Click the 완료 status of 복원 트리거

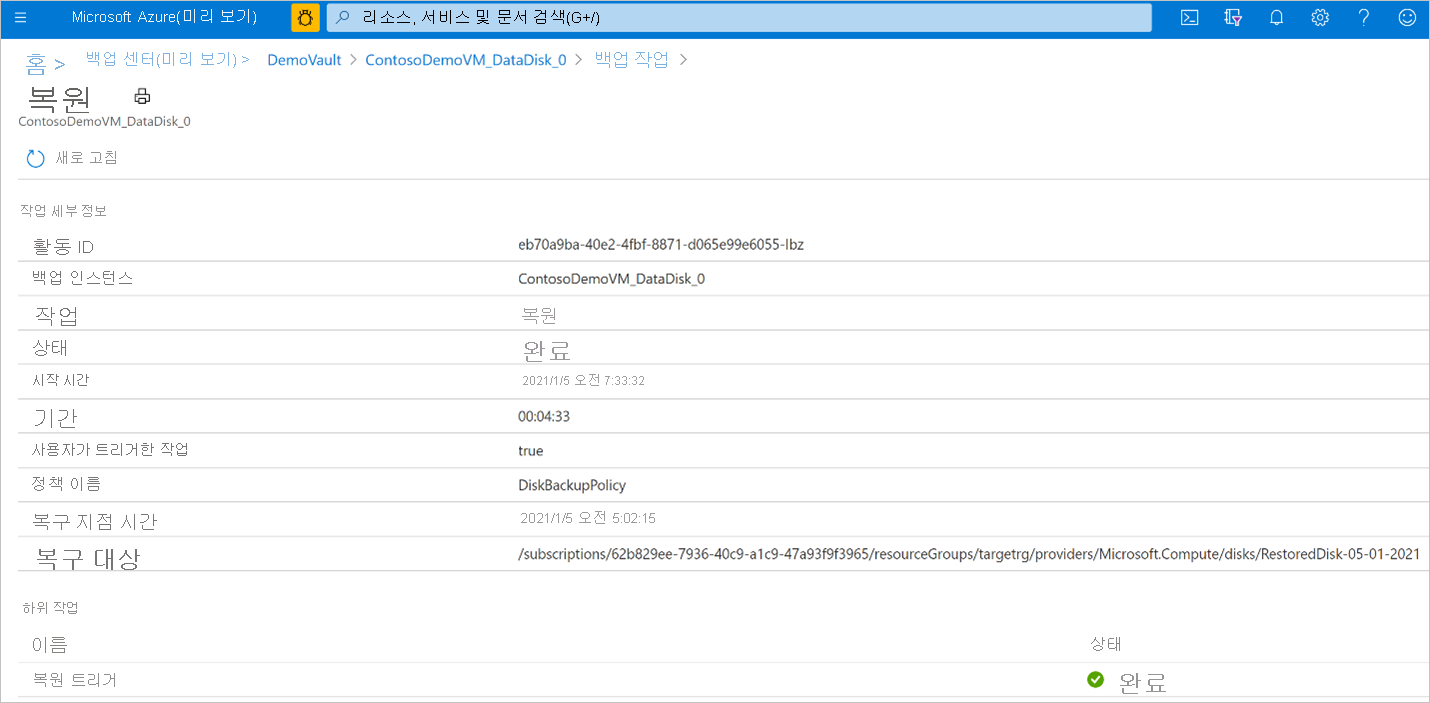pyautogui.click(x=1143, y=683)
